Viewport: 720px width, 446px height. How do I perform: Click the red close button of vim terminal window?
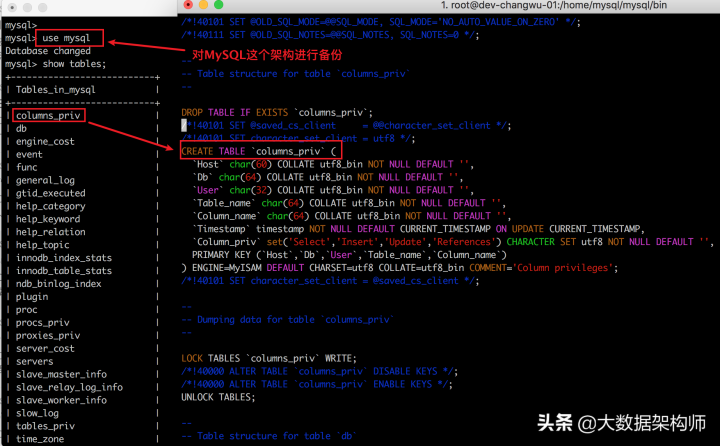(188, 5)
